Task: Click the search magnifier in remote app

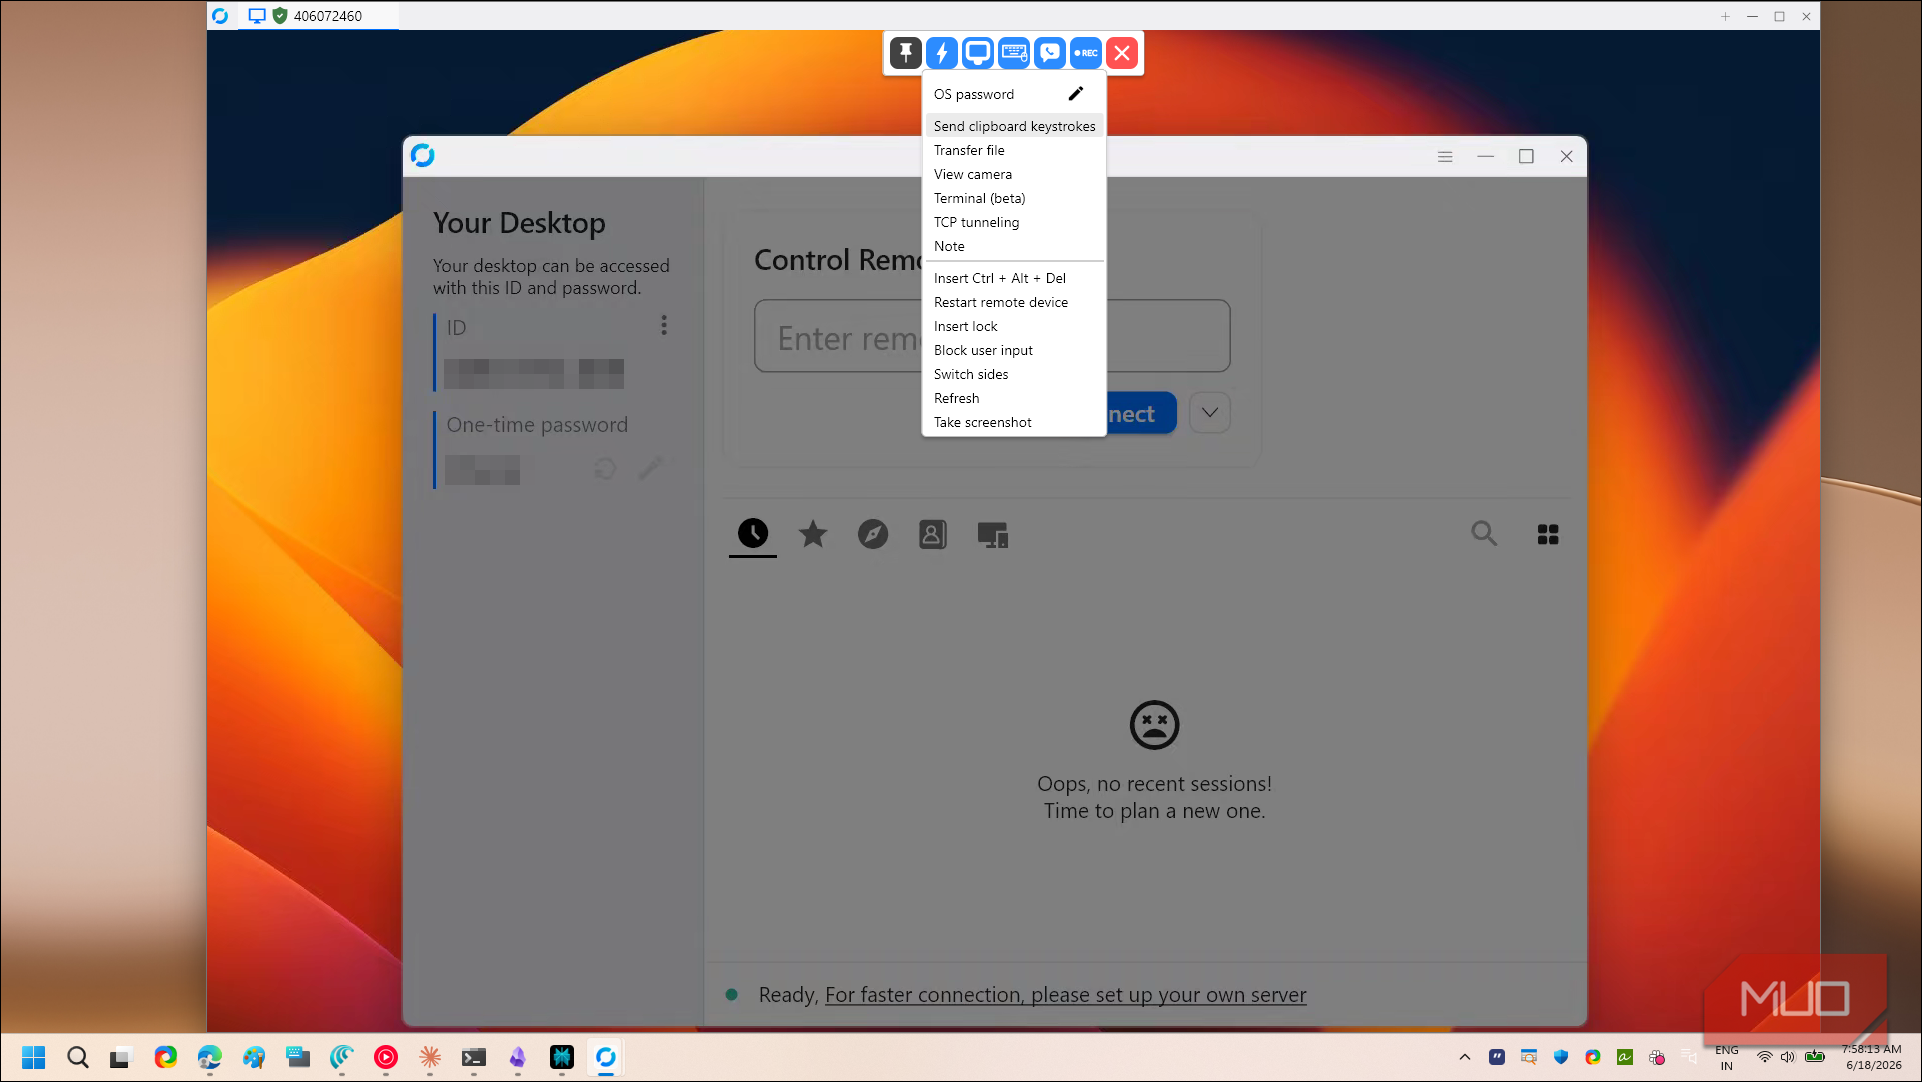Action: point(1484,534)
